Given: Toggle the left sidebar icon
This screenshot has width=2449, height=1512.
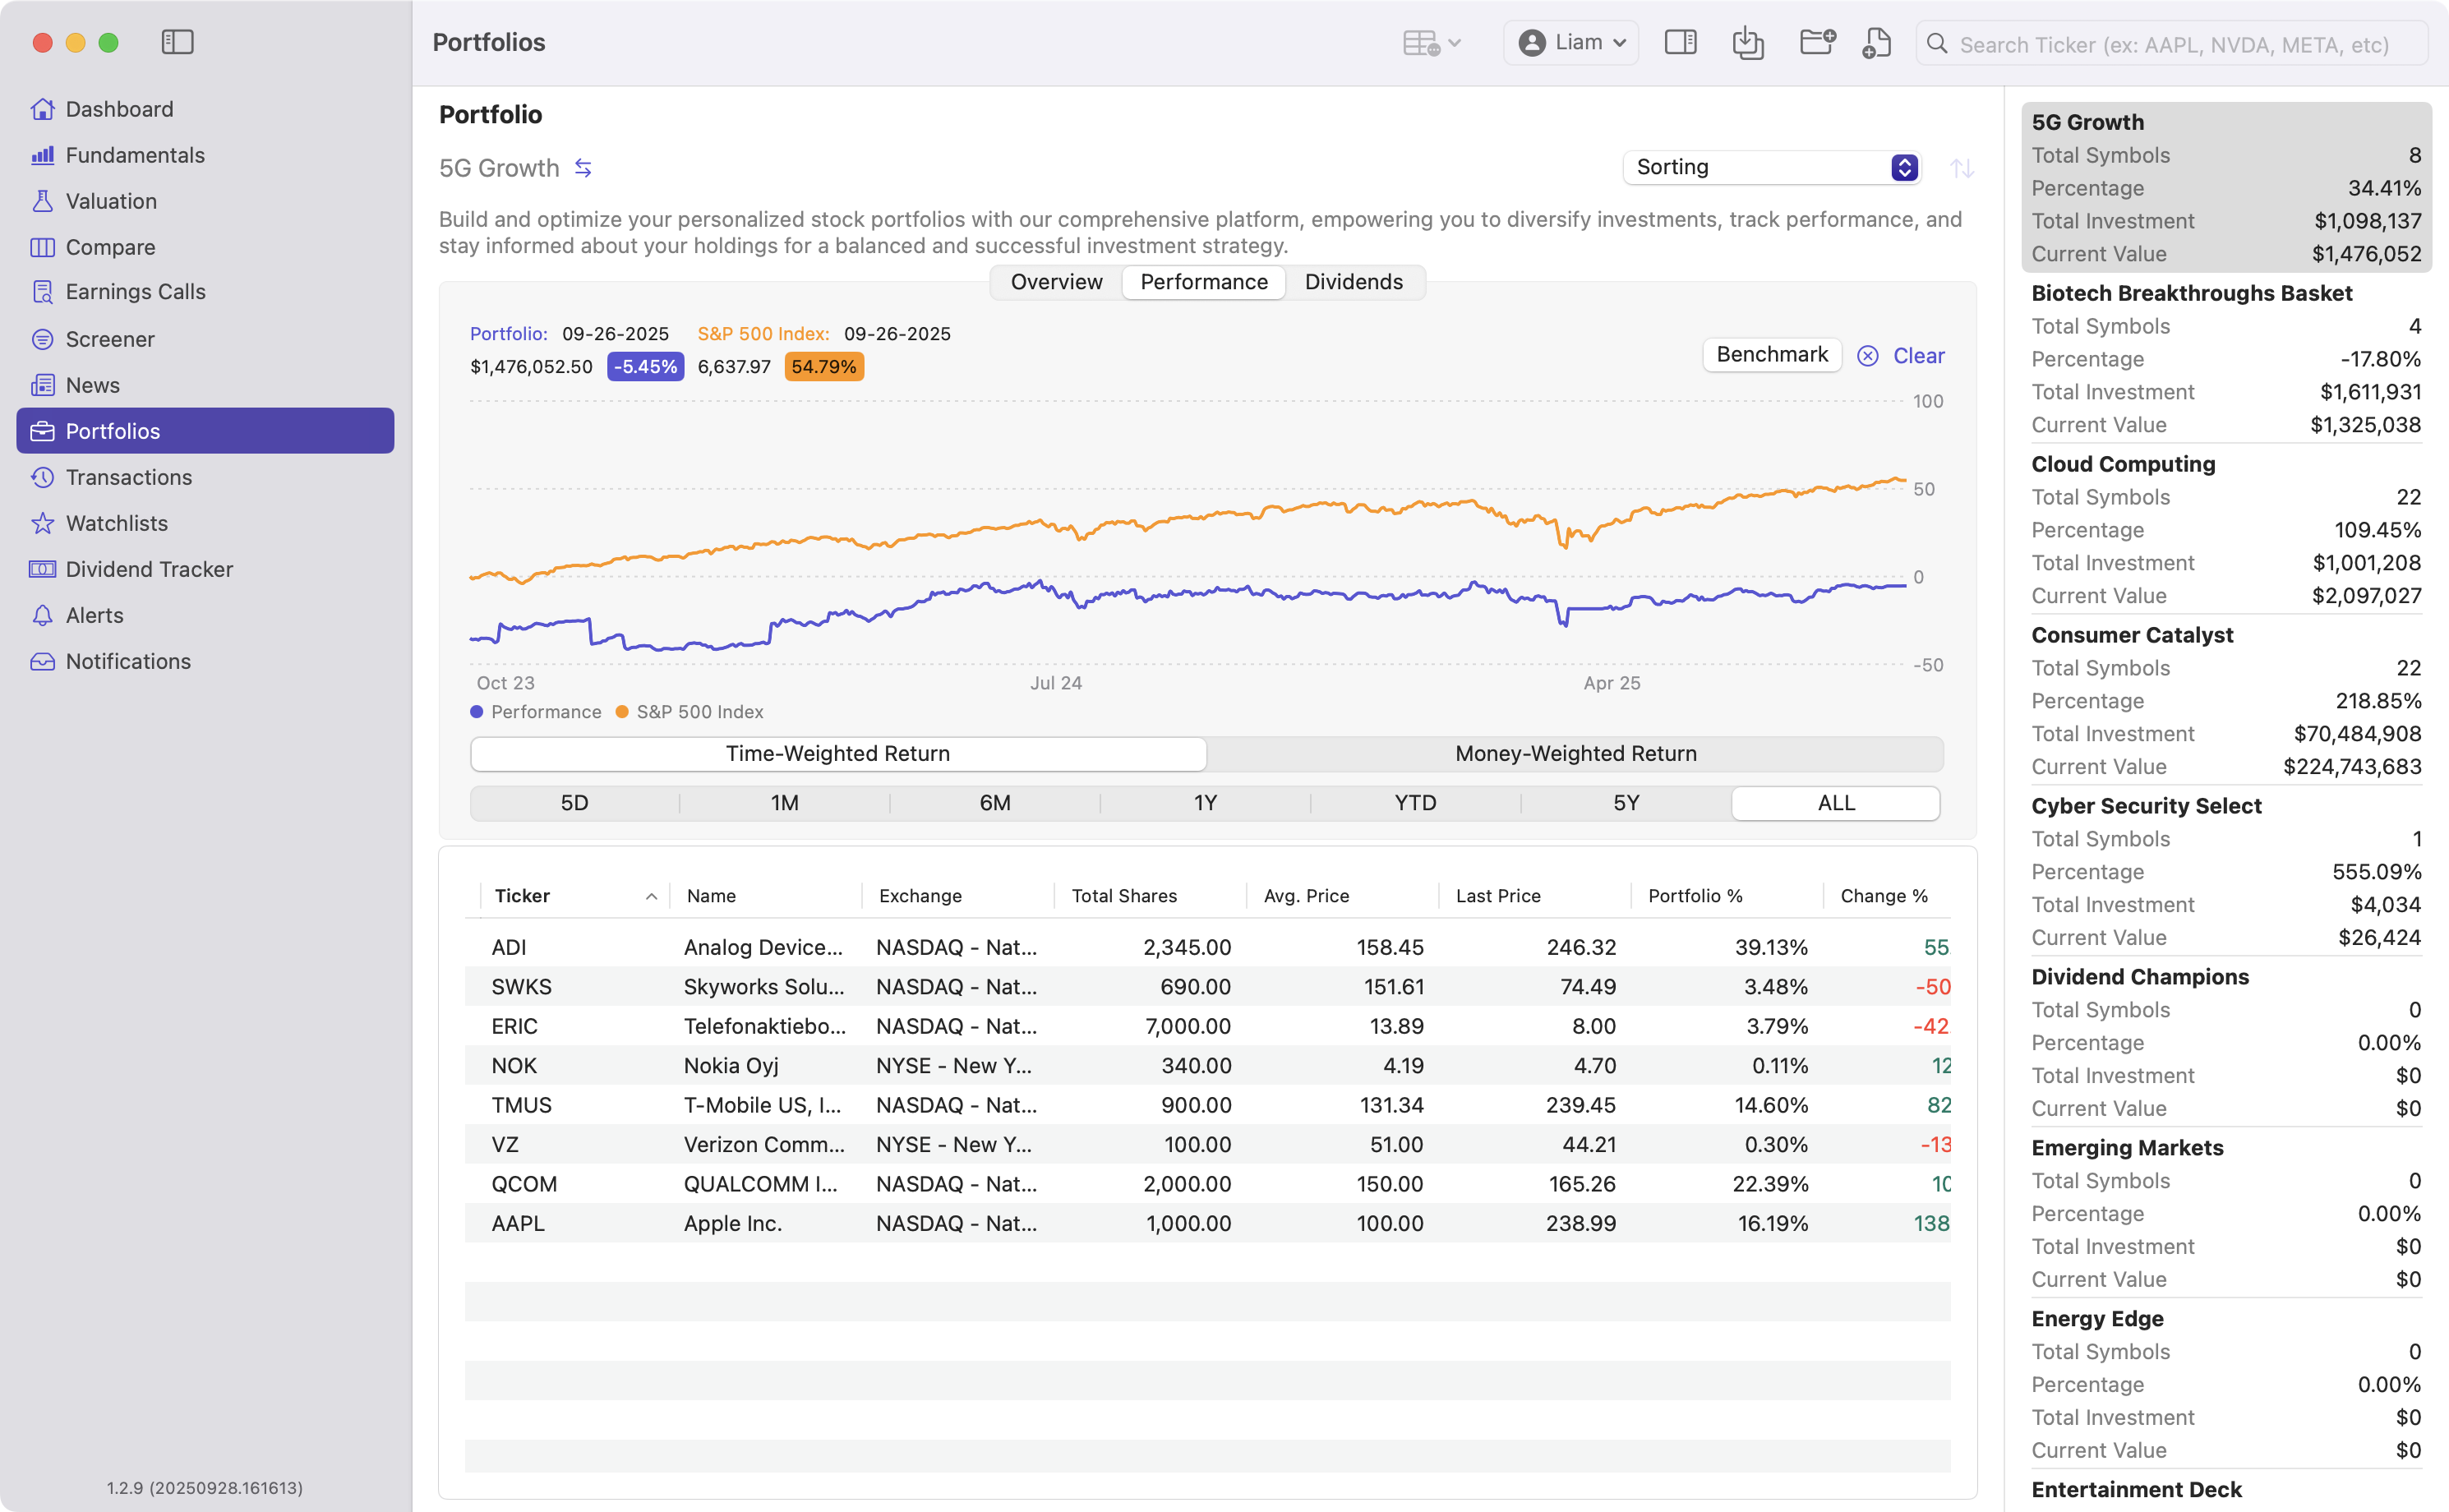Looking at the screenshot, I should point(177,42).
